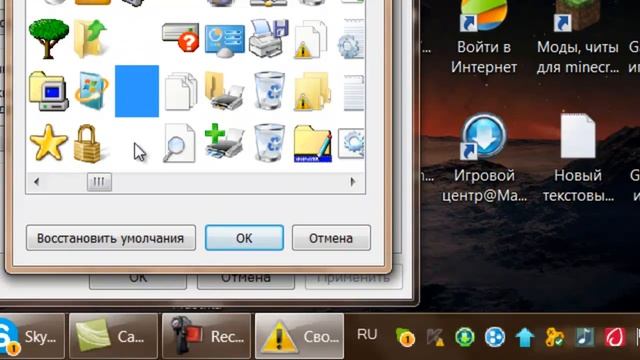Click the Восстановить умолчания button
This screenshot has height=360, width=640.
111,238
